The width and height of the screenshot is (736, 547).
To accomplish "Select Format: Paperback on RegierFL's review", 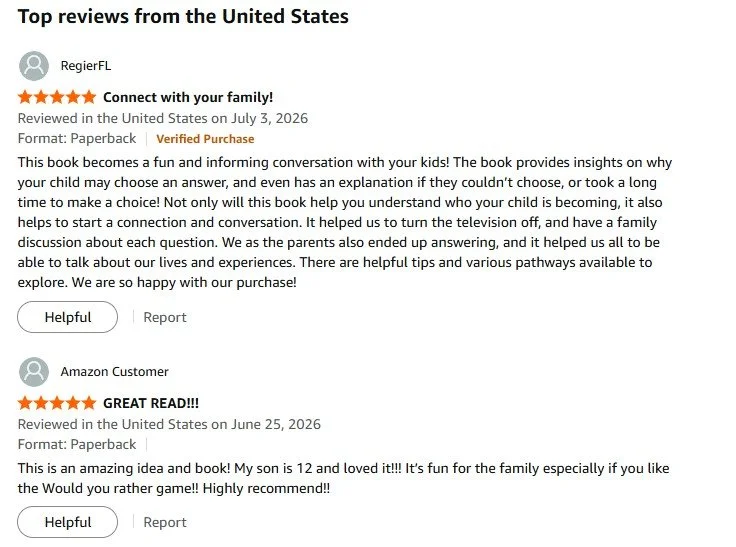I will (x=77, y=139).
